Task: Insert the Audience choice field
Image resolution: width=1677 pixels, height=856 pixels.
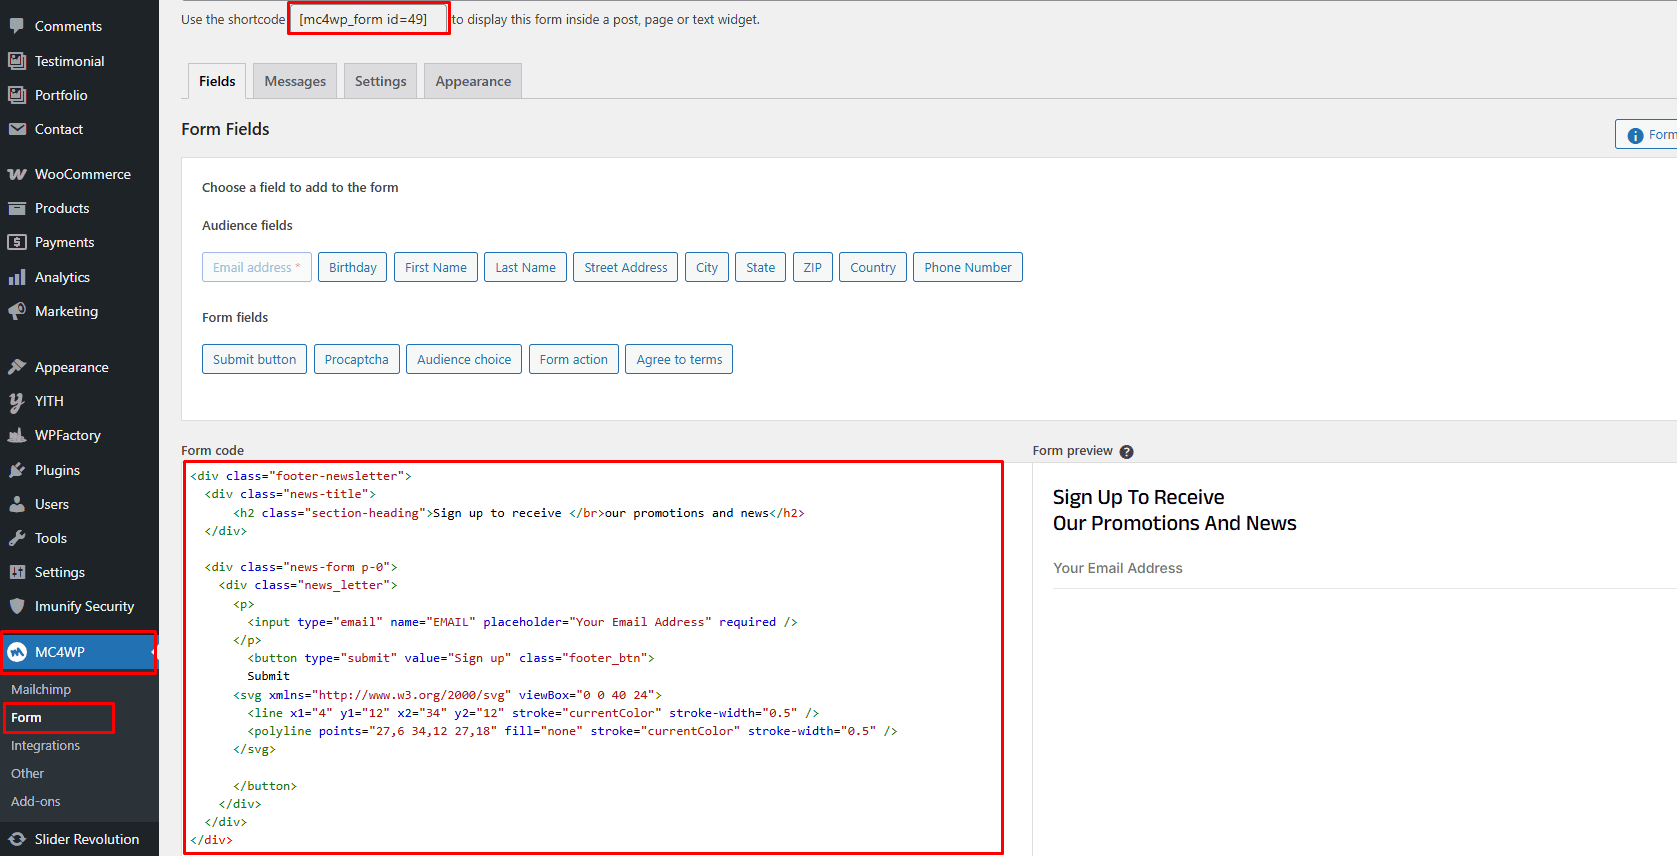Action: coord(464,359)
